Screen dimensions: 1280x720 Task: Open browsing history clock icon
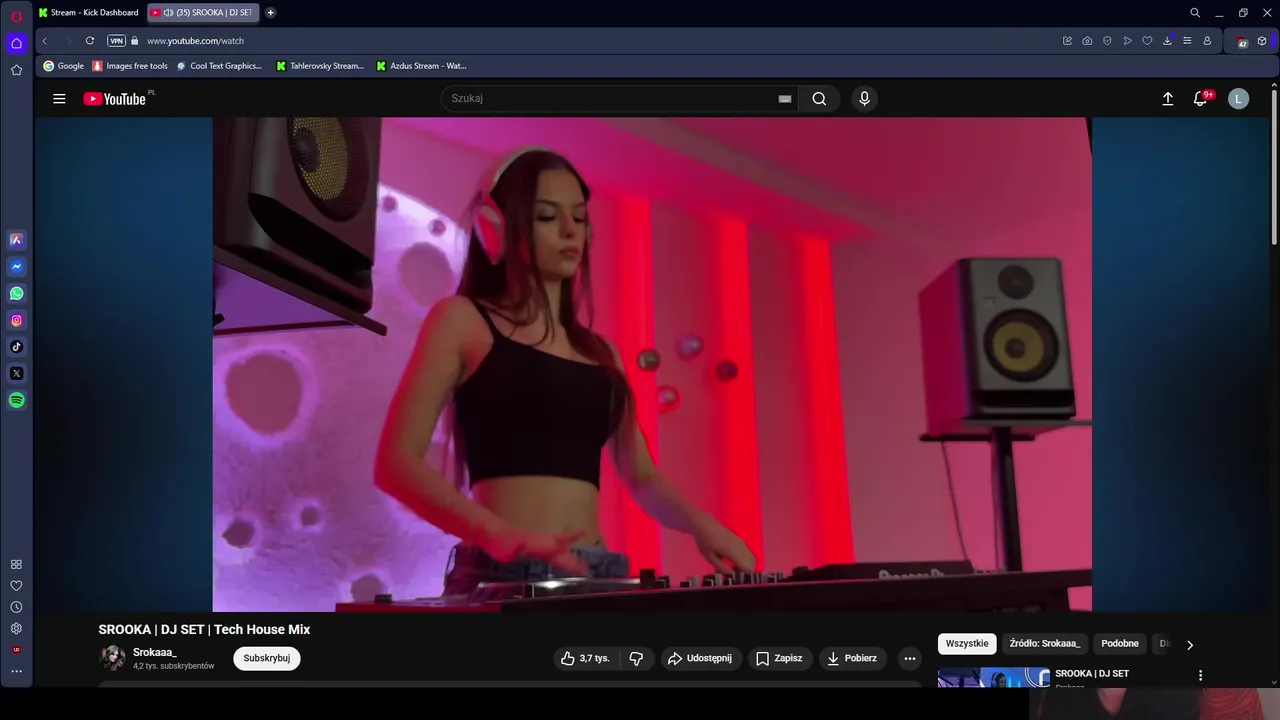[16, 607]
